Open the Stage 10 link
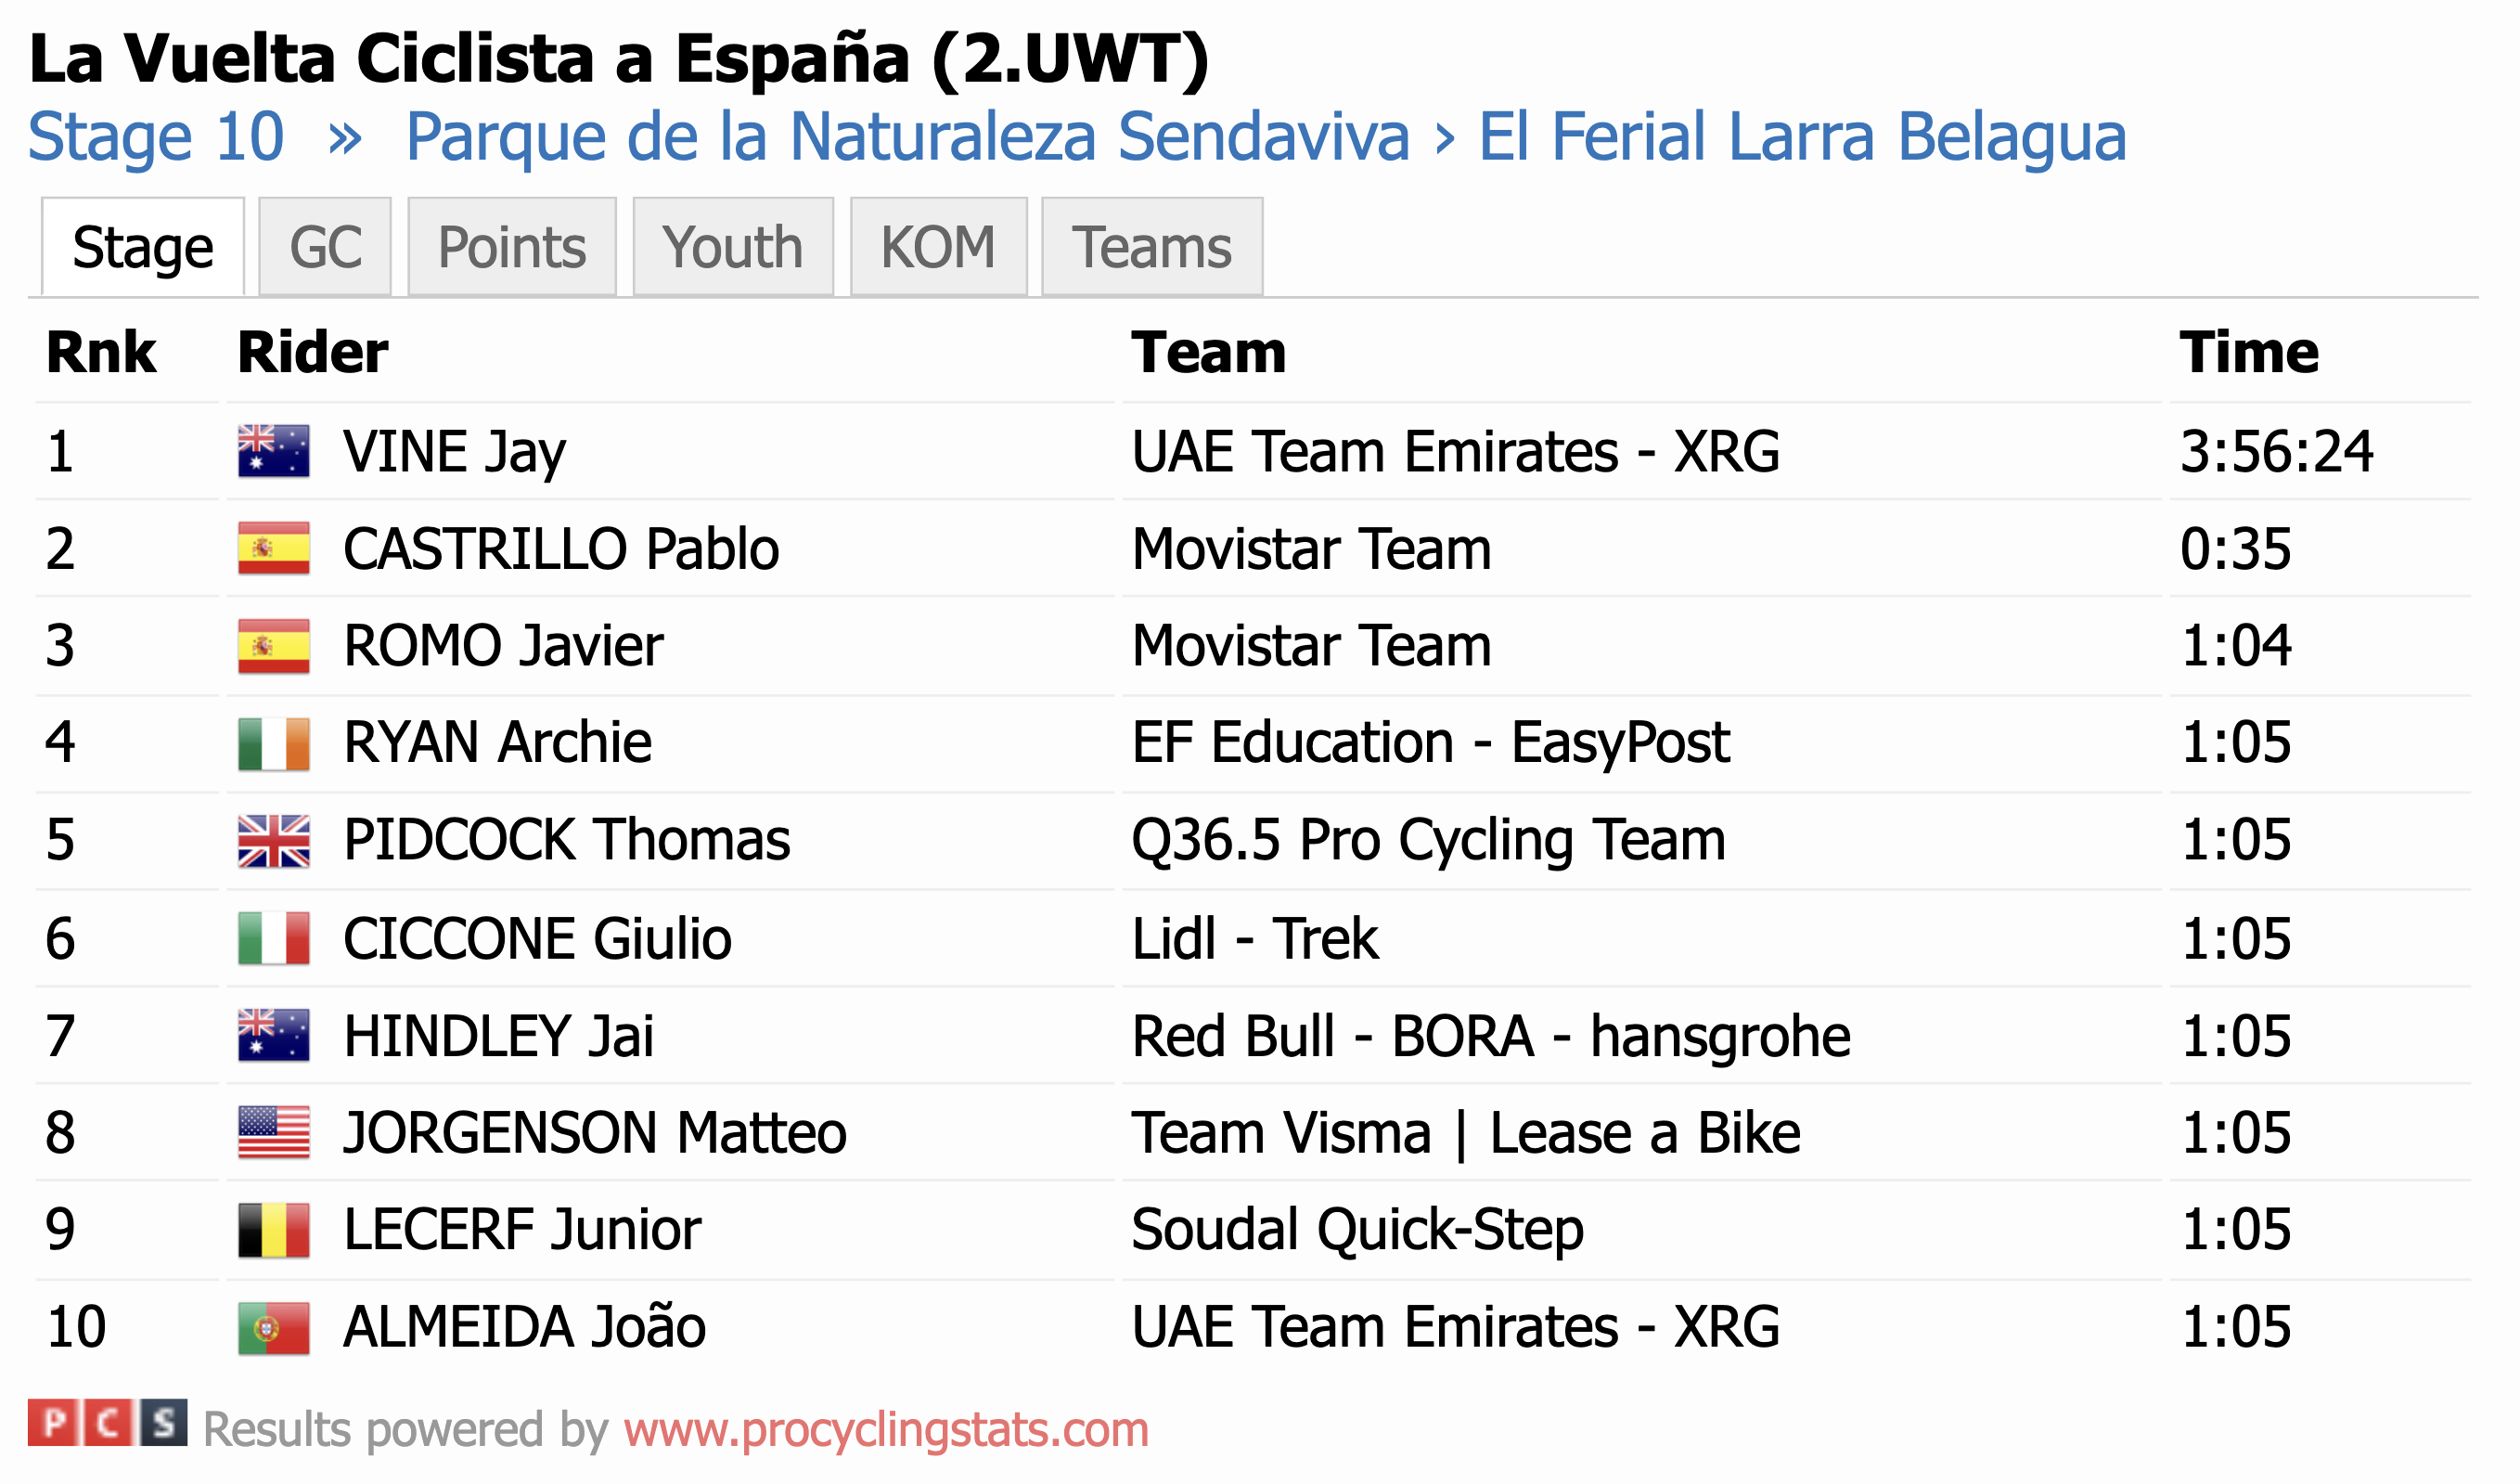 click(156, 137)
